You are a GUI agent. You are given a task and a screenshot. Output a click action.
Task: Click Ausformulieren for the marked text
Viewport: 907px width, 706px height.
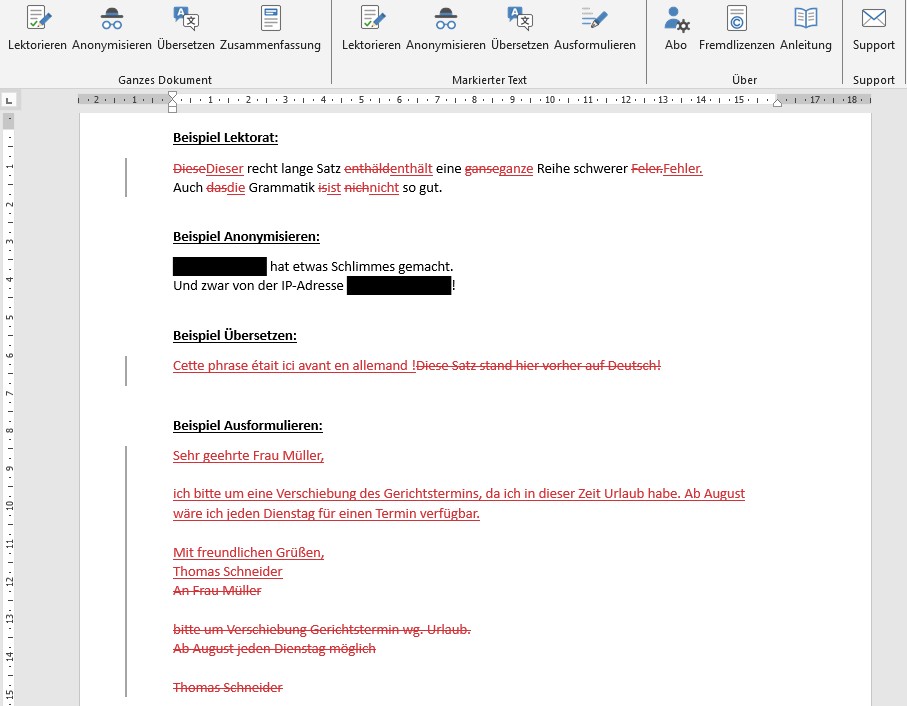click(x=595, y=28)
